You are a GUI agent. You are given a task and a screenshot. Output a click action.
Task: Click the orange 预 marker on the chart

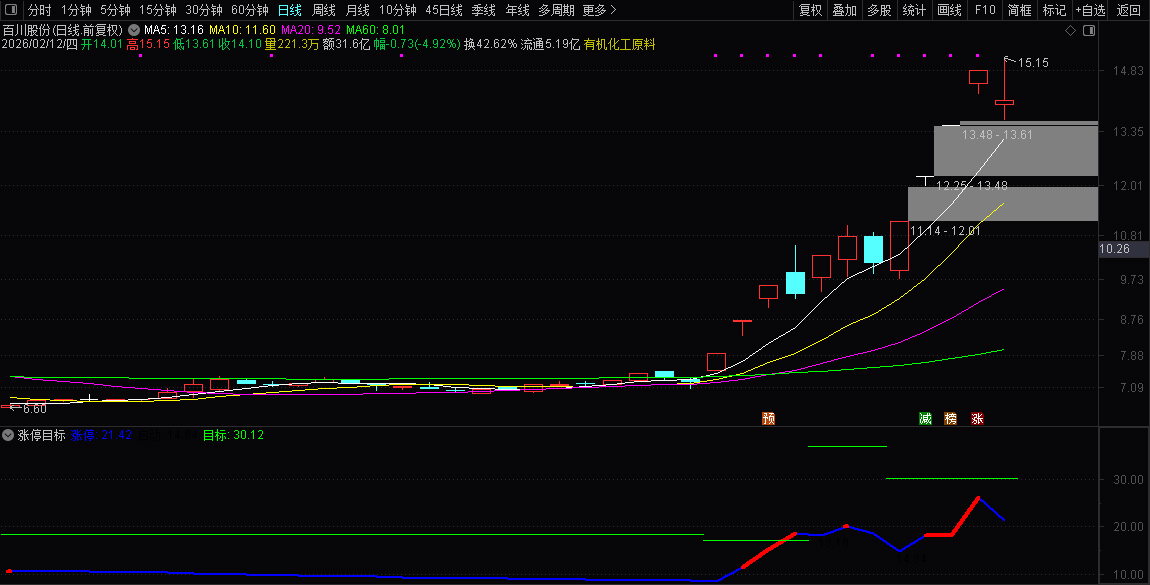768,418
